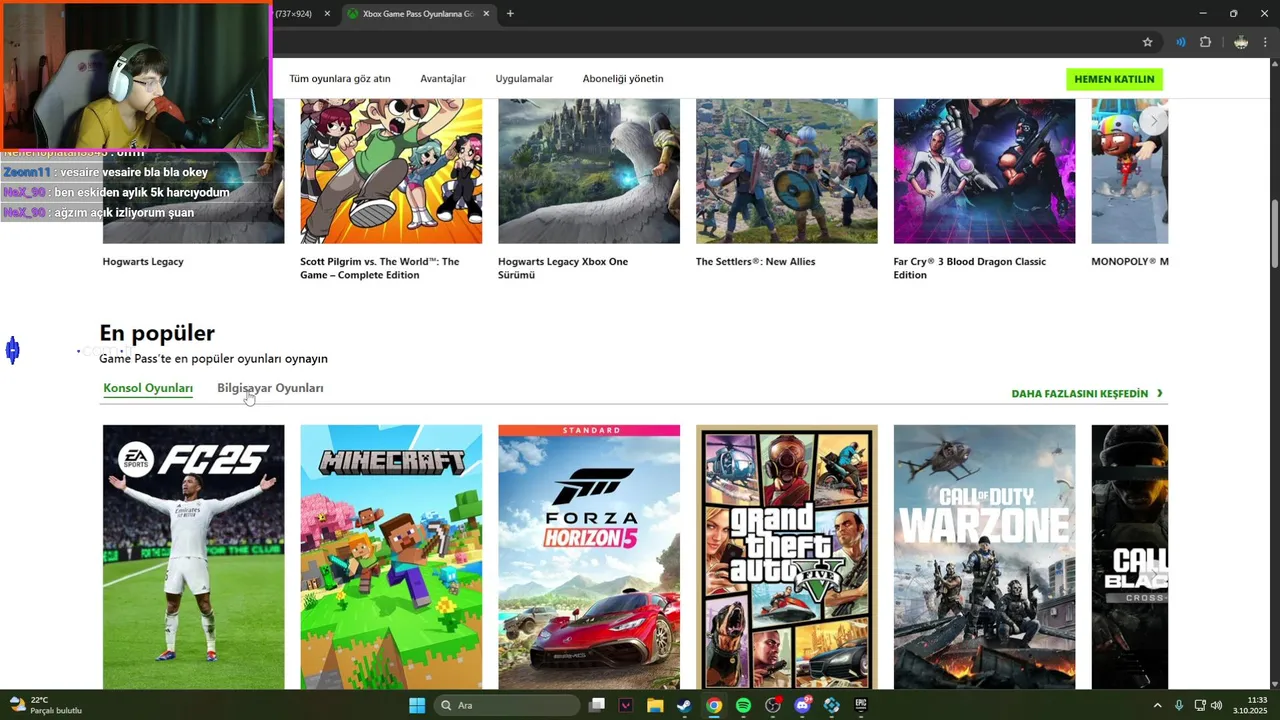This screenshot has width=1280, height=720.
Task: Open a new browser tab with plus
Action: 510,13
